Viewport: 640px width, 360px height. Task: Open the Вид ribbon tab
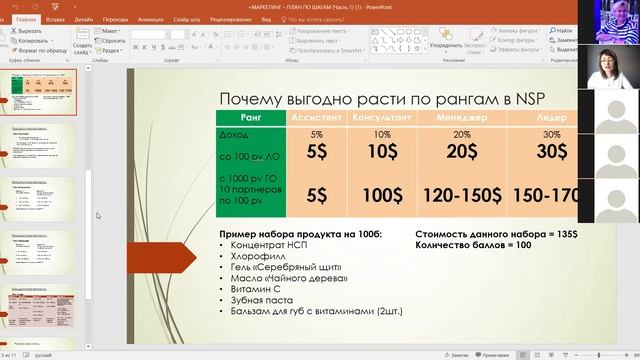(266, 19)
